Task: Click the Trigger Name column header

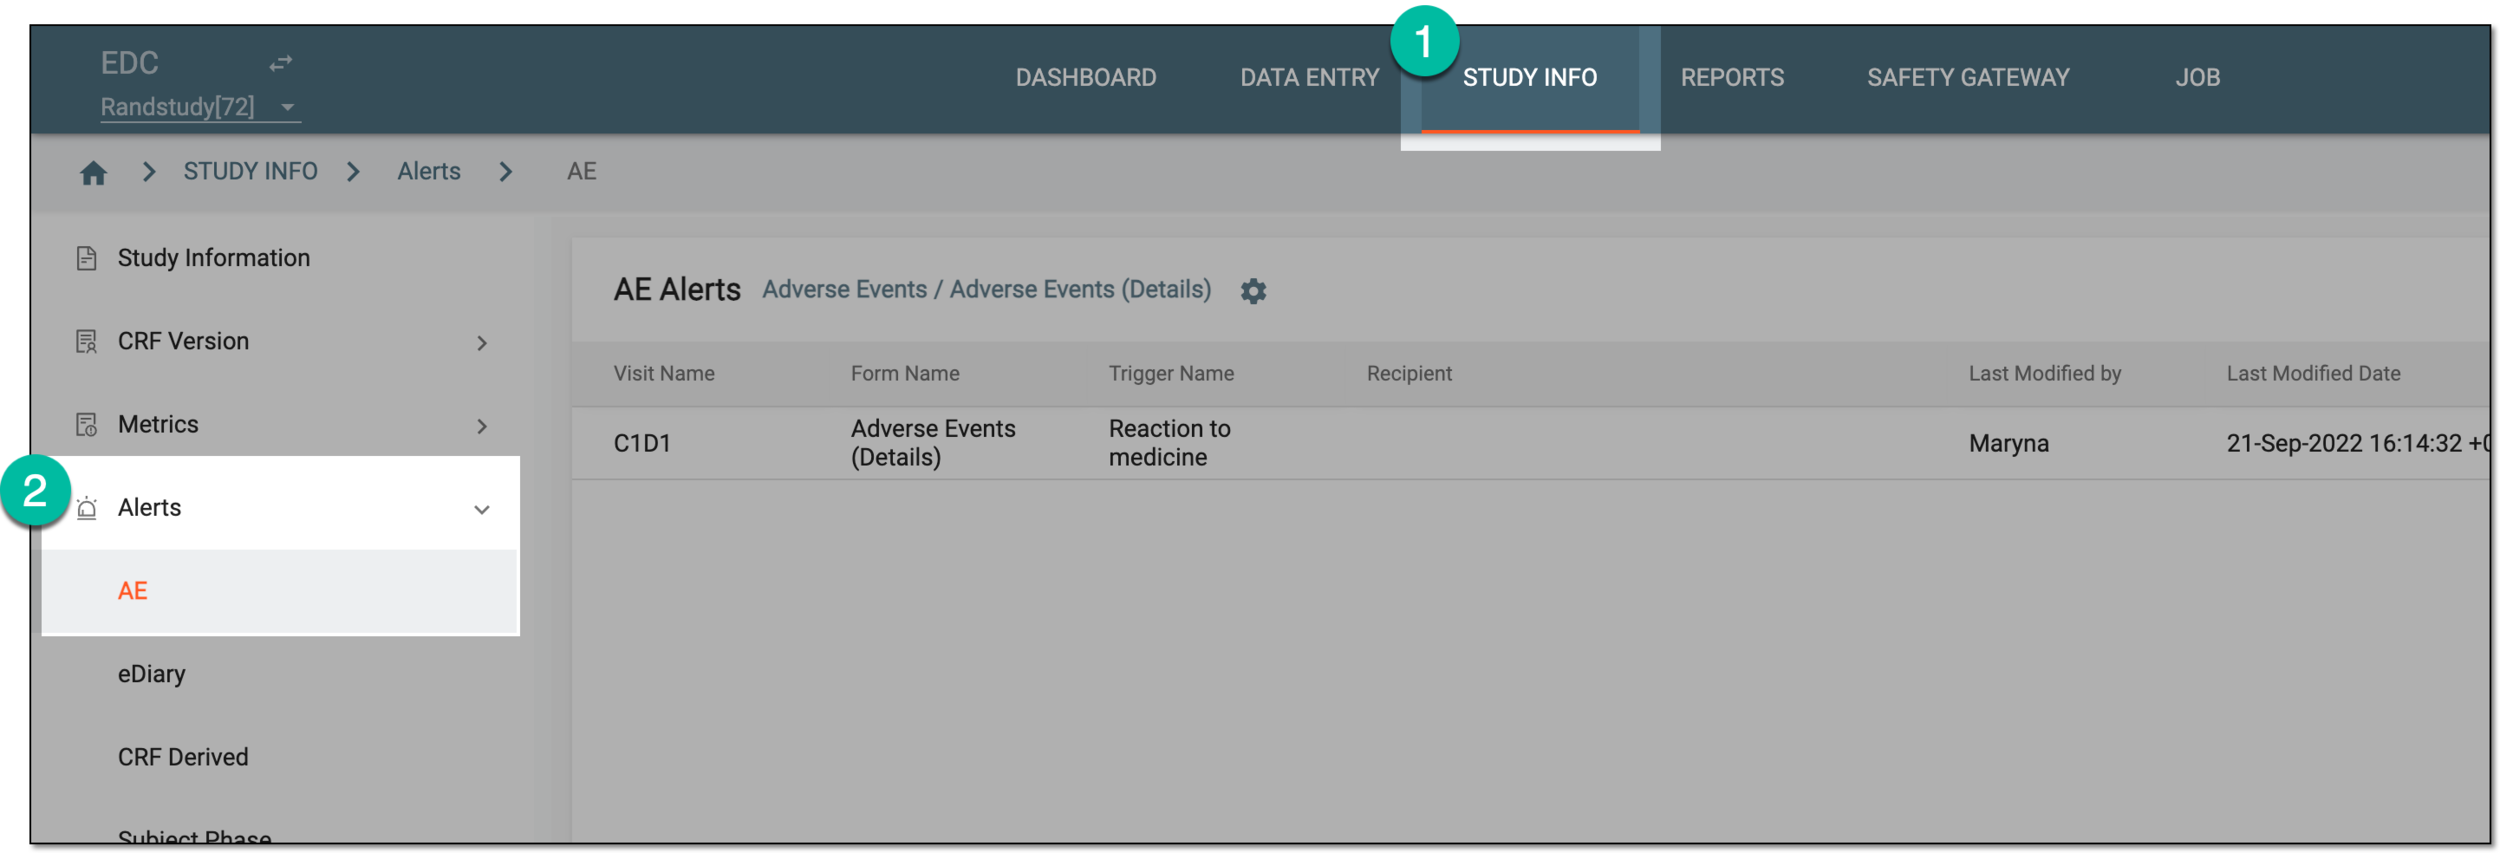Action: tap(1171, 374)
